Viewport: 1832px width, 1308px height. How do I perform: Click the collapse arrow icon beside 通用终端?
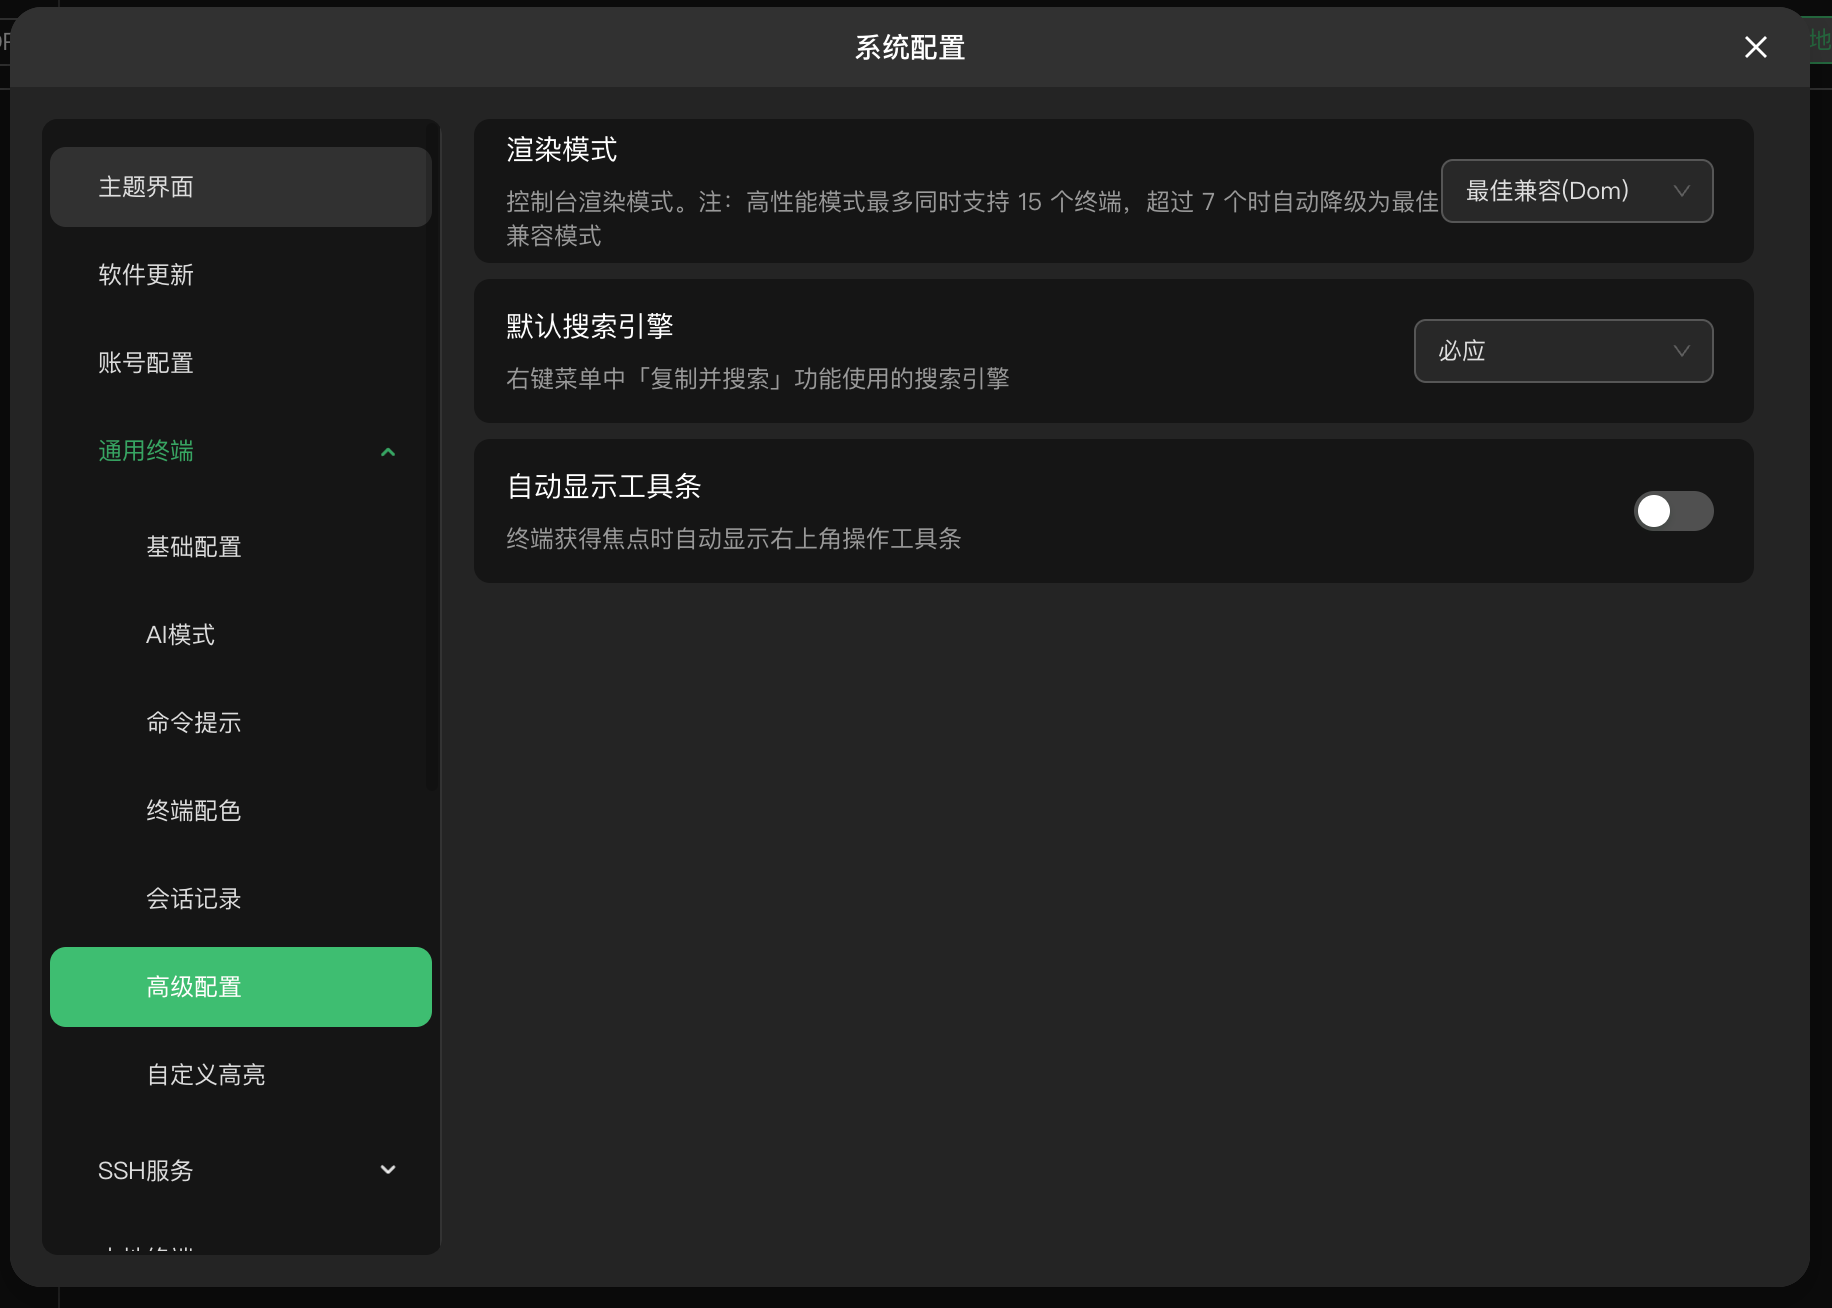click(388, 451)
